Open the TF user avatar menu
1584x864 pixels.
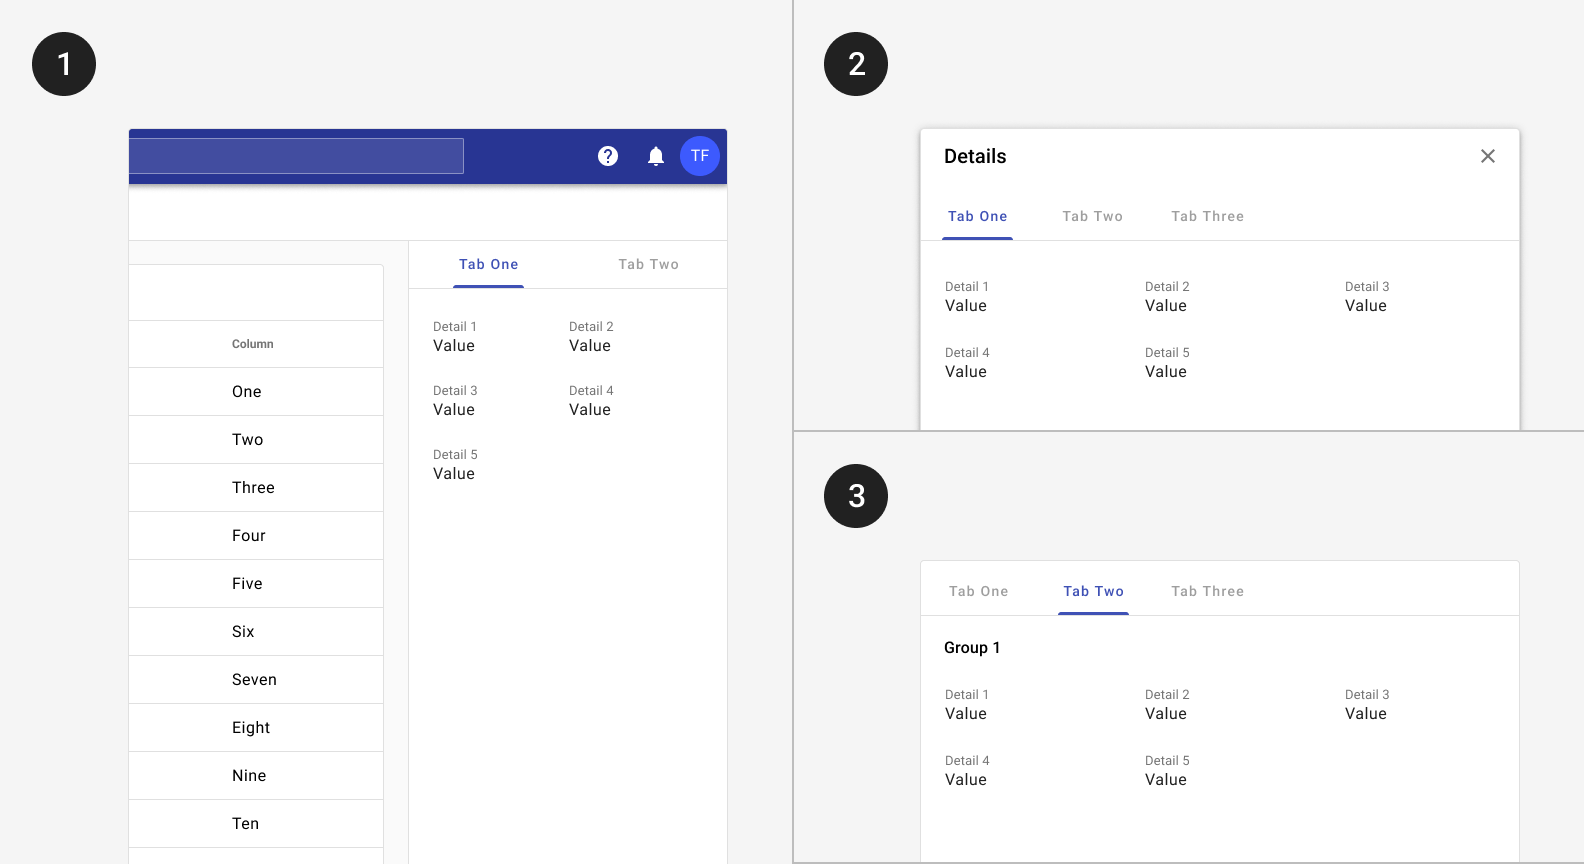700,156
